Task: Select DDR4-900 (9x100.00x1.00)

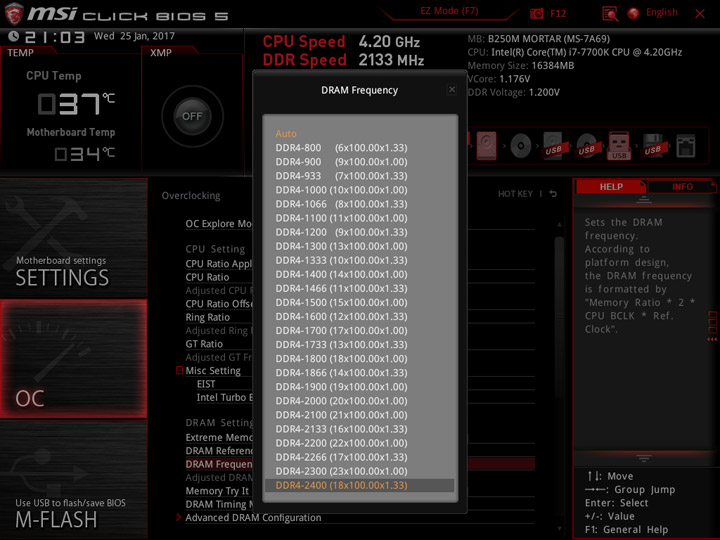Action: (341, 162)
